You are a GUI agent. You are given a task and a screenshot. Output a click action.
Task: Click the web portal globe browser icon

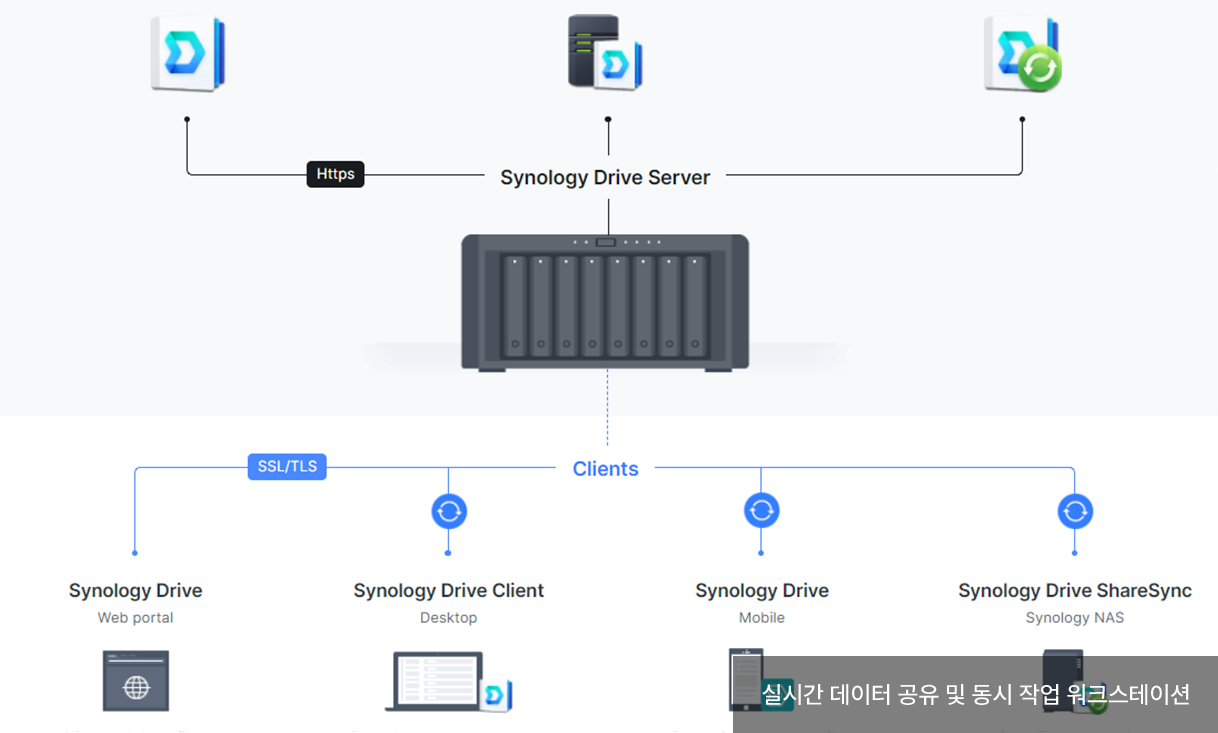coord(136,680)
